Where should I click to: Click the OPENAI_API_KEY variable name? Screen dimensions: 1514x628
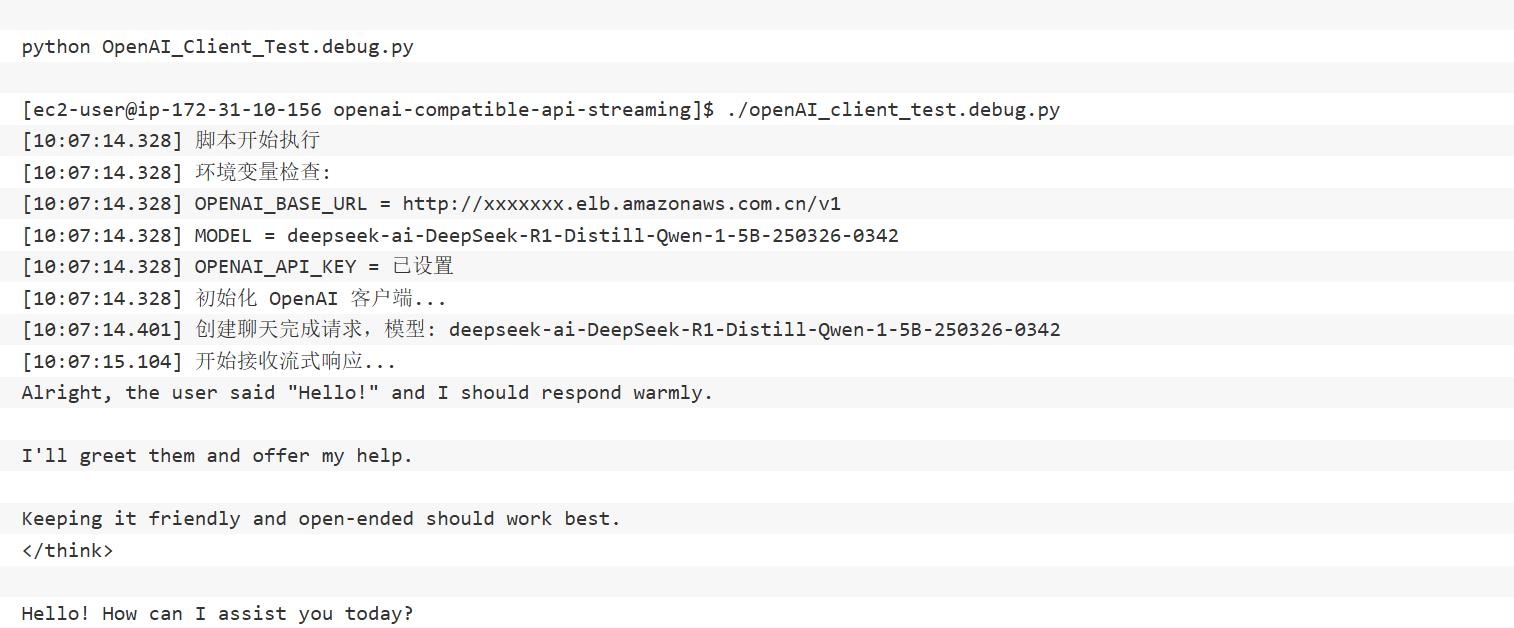pos(275,267)
